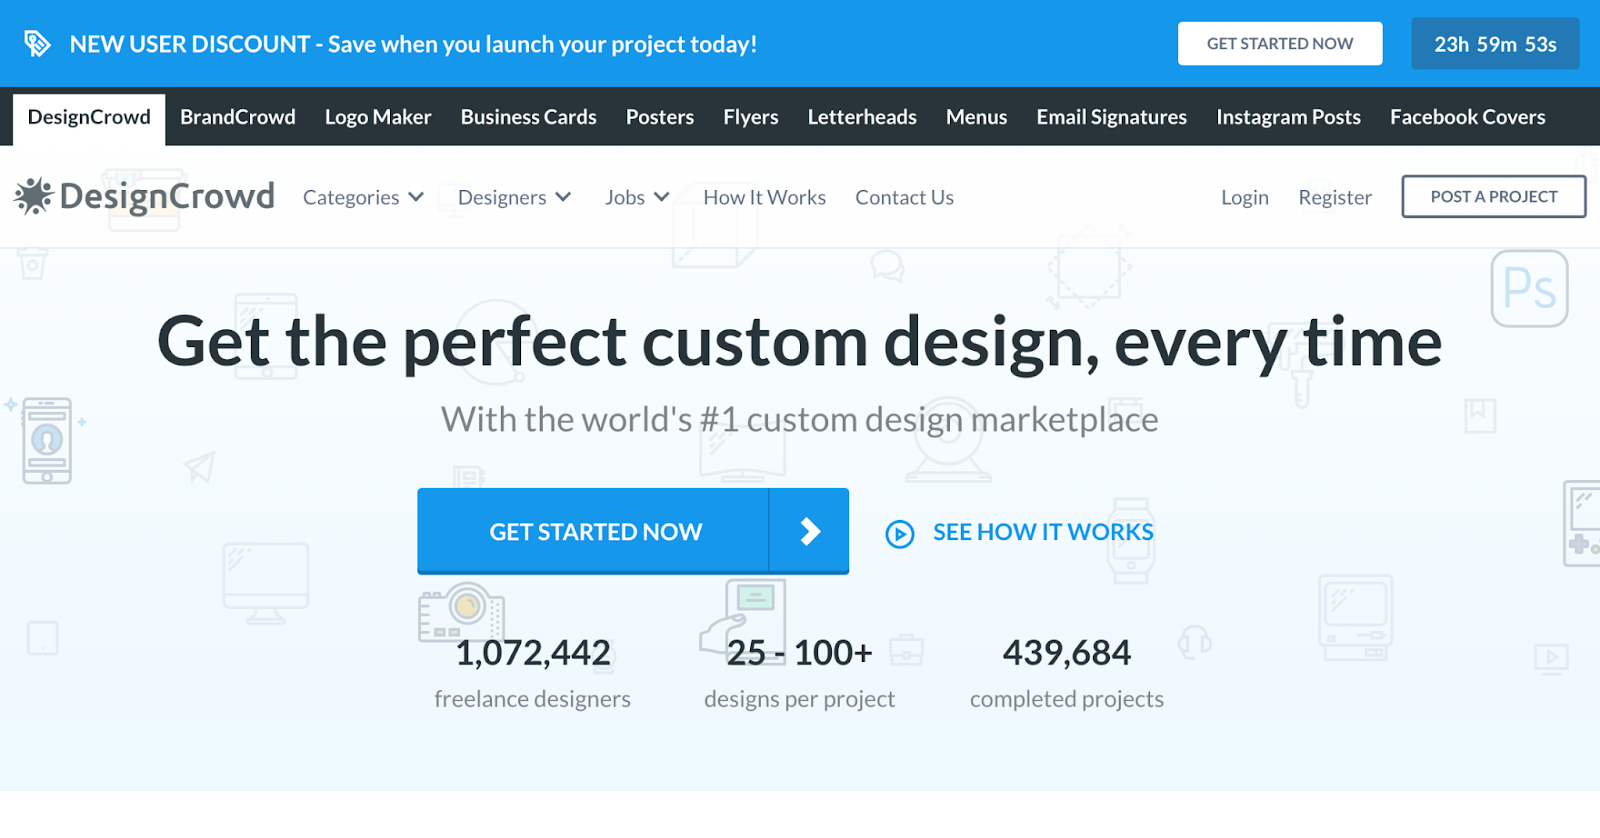This screenshot has height=838, width=1600.
Task: Expand the Designers dropdown
Action: tap(515, 197)
